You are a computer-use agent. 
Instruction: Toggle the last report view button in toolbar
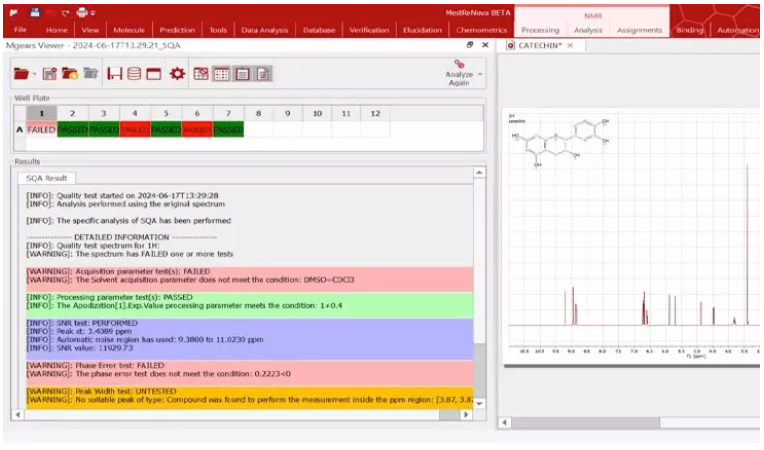click(263, 74)
